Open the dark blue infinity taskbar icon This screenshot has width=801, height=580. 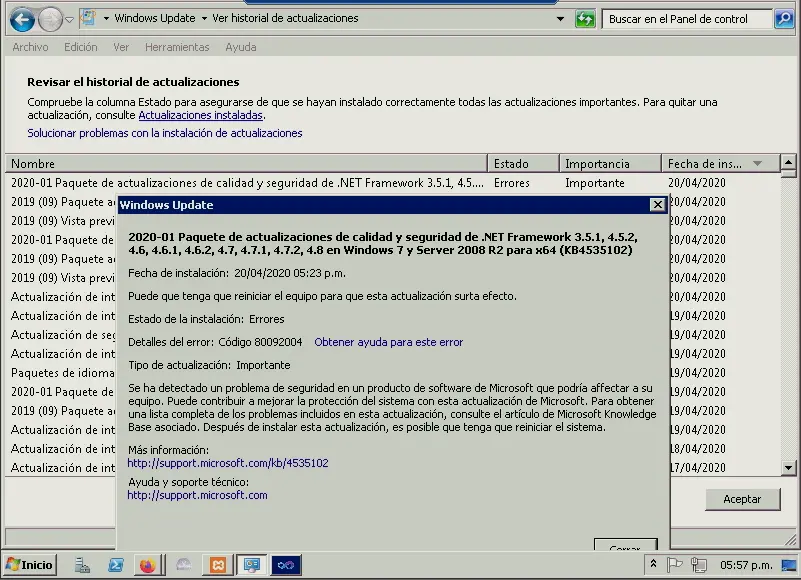(x=286, y=565)
